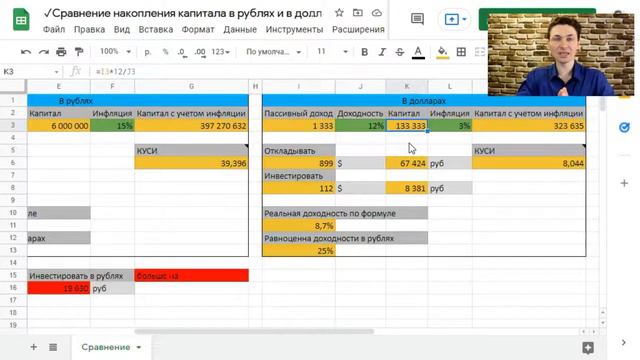Open text color picker

tap(418, 52)
